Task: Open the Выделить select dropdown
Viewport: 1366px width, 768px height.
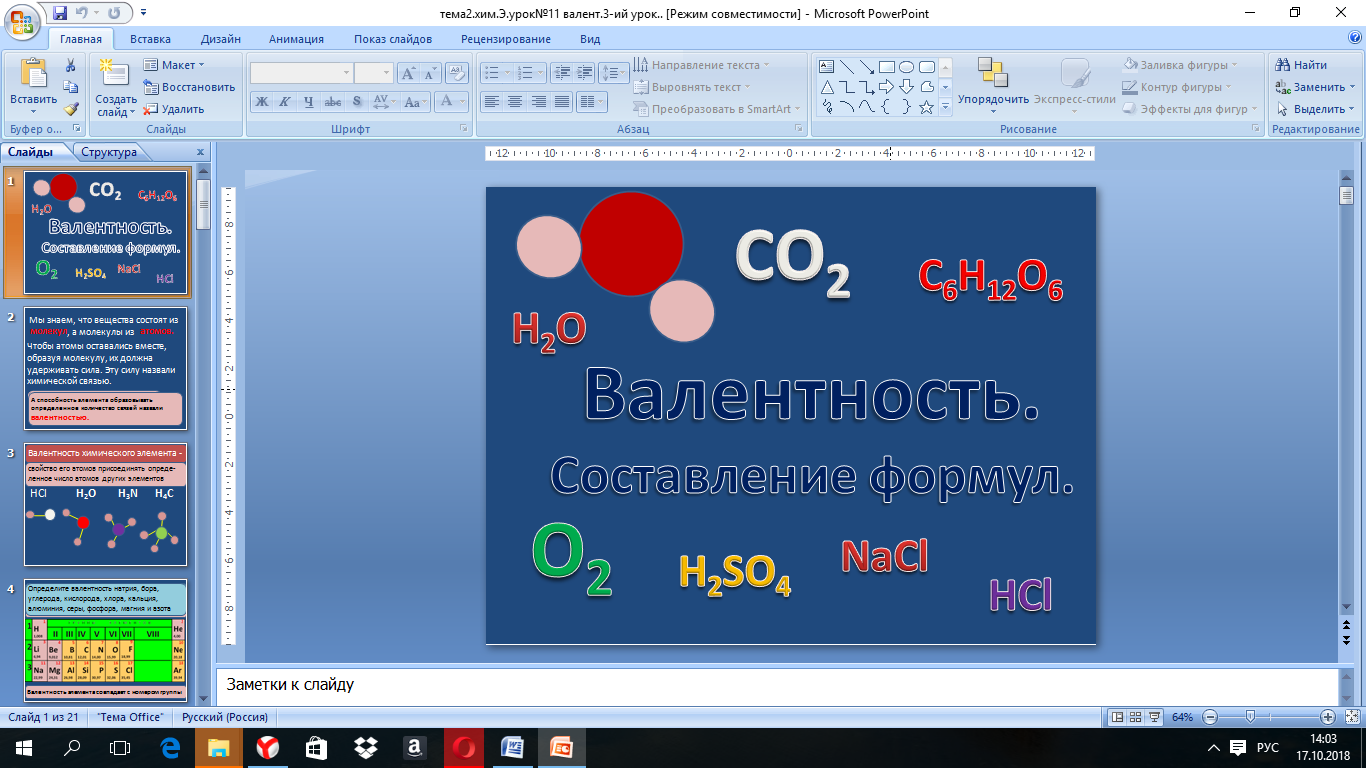Action: tap(1315, 109)
